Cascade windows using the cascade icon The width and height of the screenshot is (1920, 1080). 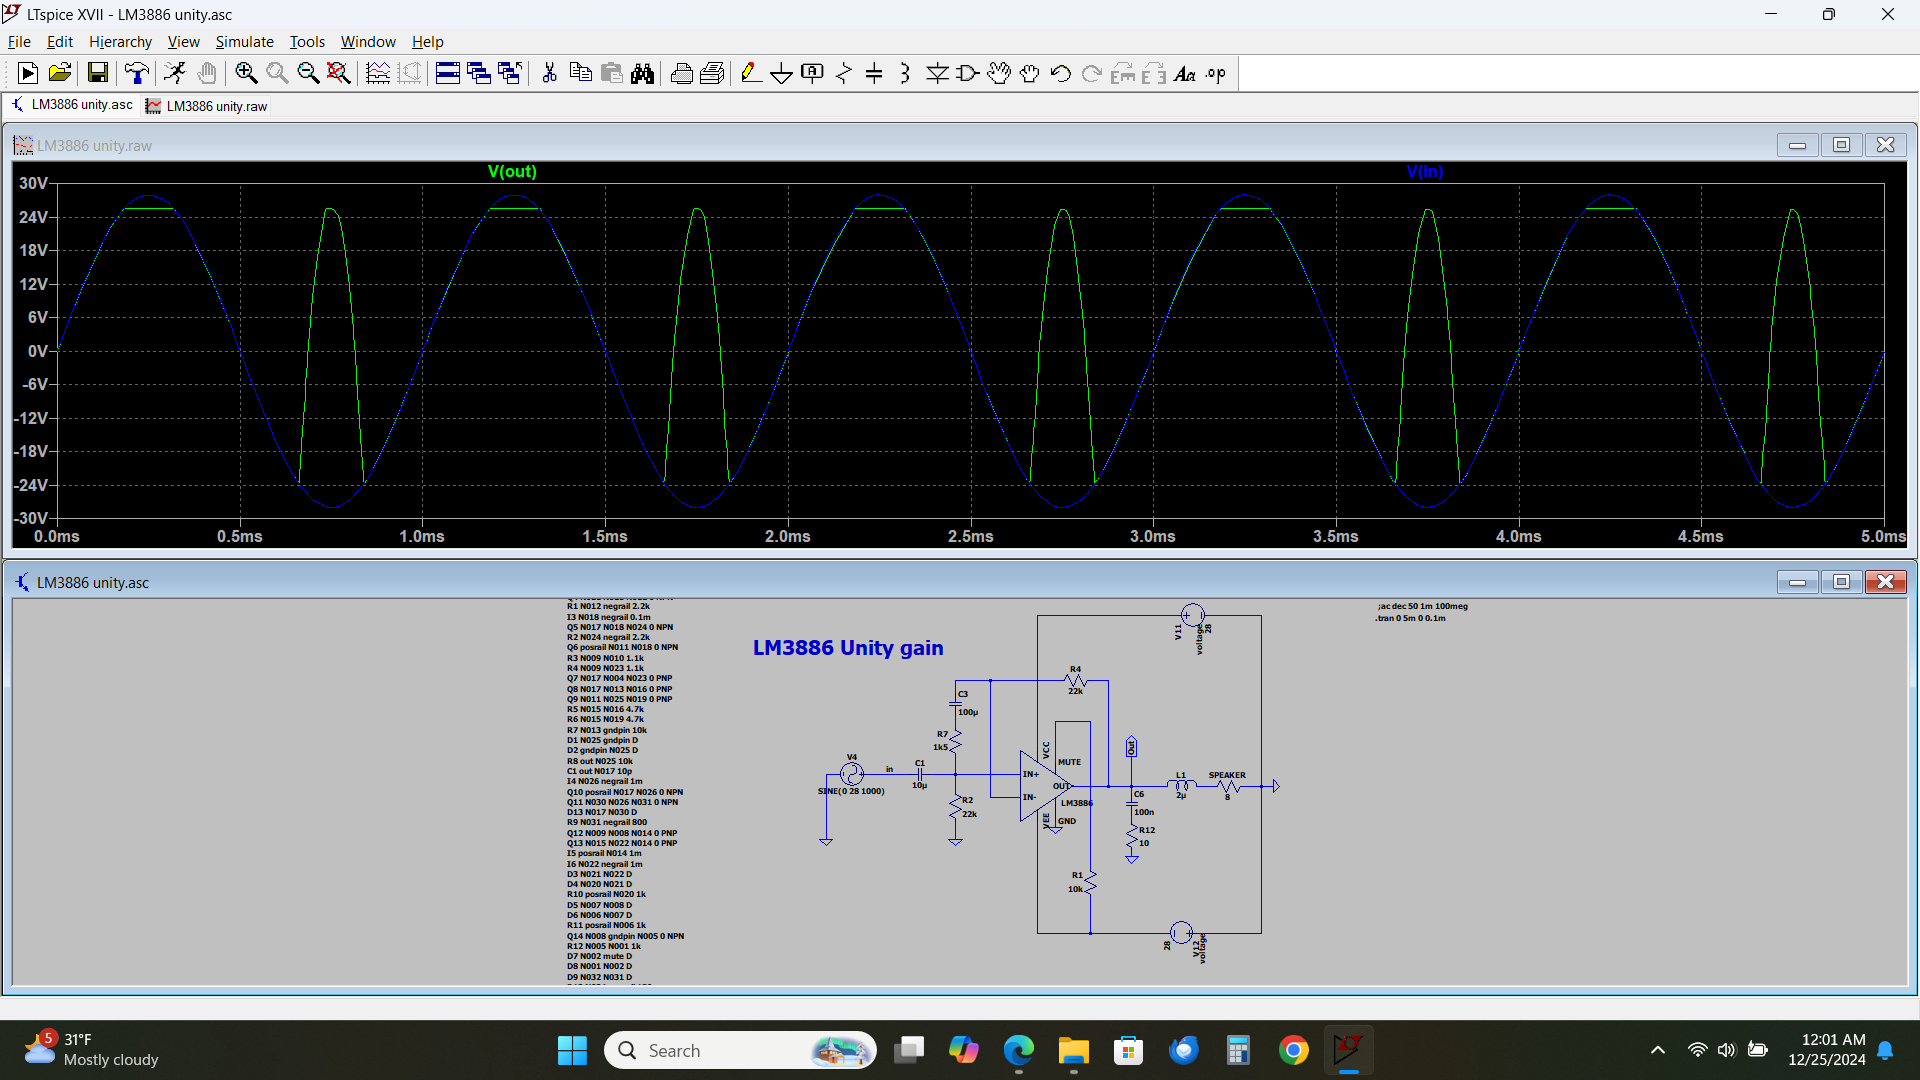[x=479, y=73]
